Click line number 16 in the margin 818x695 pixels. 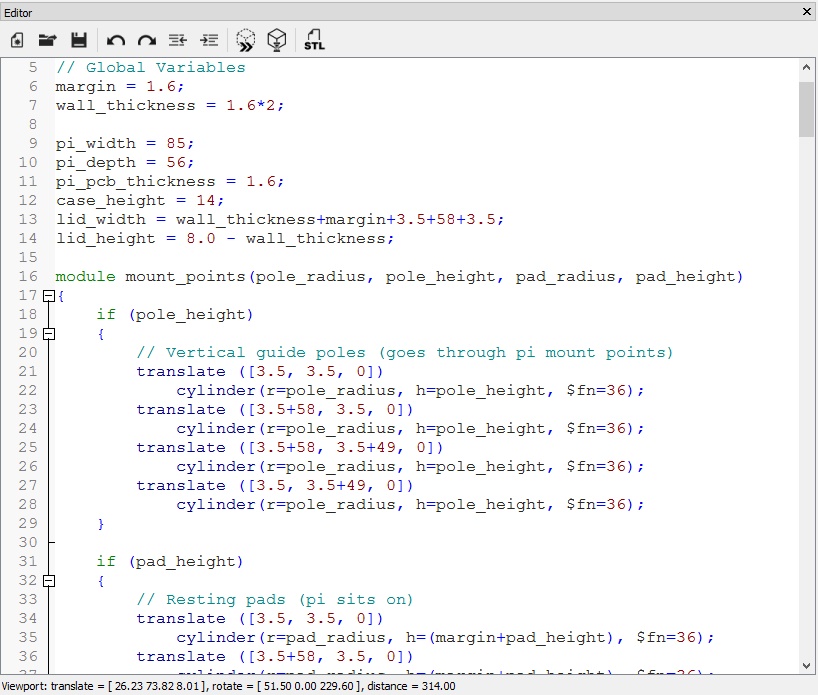point(27,277)
